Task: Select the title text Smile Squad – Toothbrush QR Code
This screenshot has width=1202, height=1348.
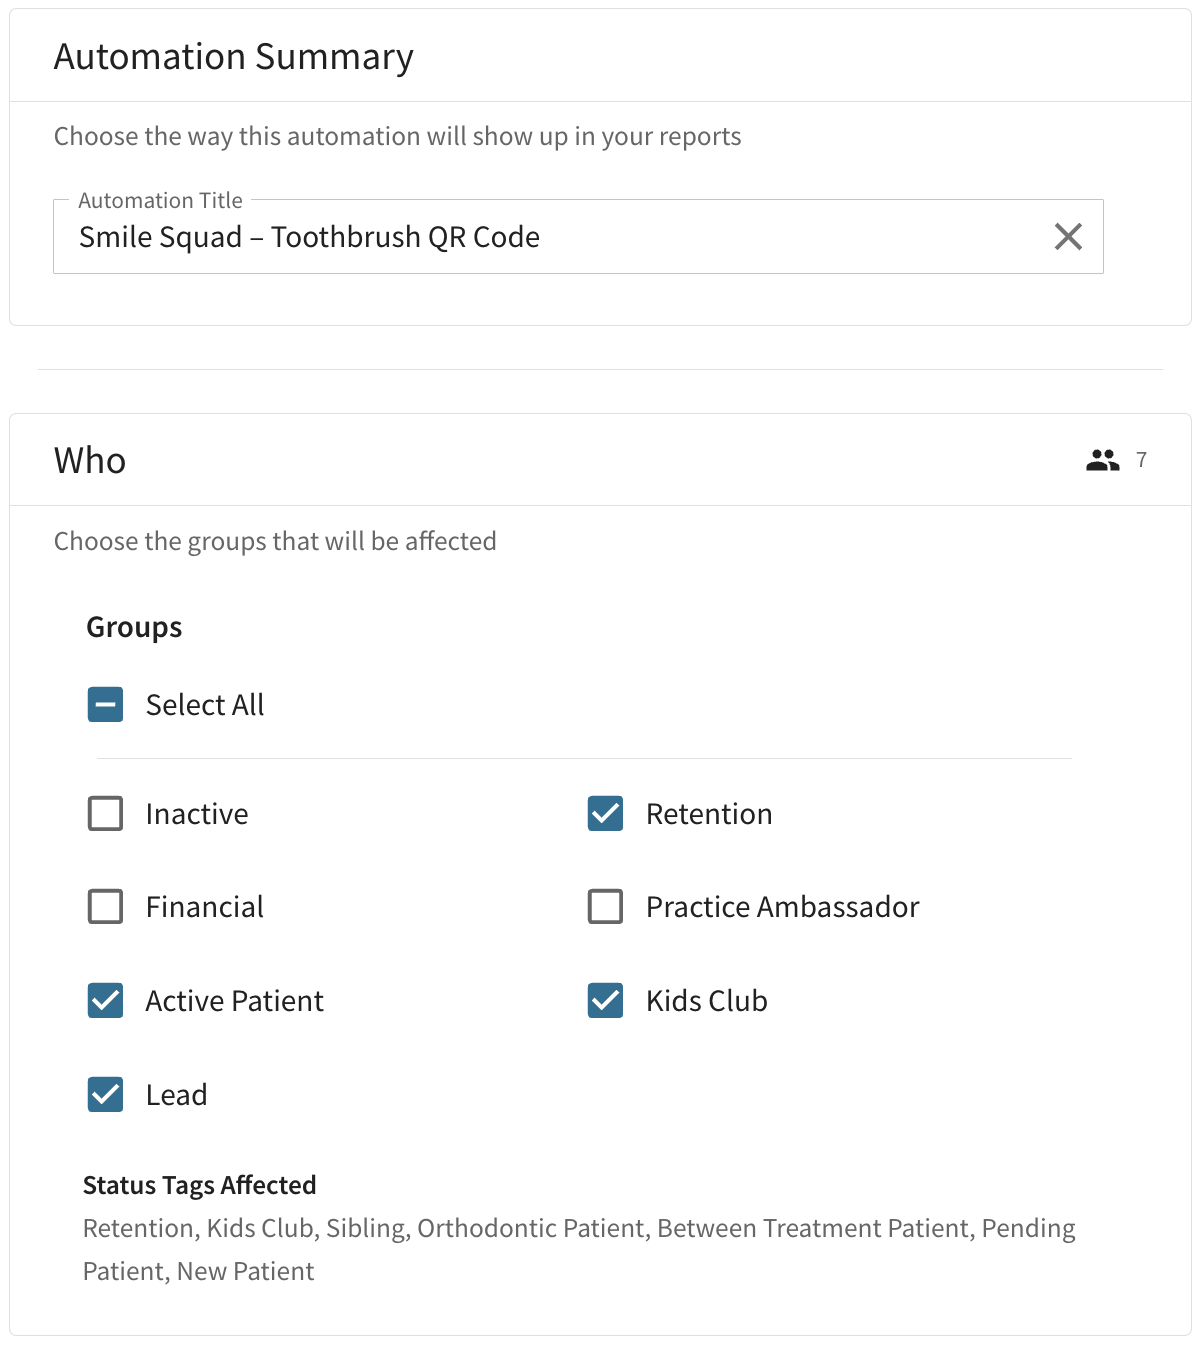Action: pyautogui.click(x=308, y=236)
